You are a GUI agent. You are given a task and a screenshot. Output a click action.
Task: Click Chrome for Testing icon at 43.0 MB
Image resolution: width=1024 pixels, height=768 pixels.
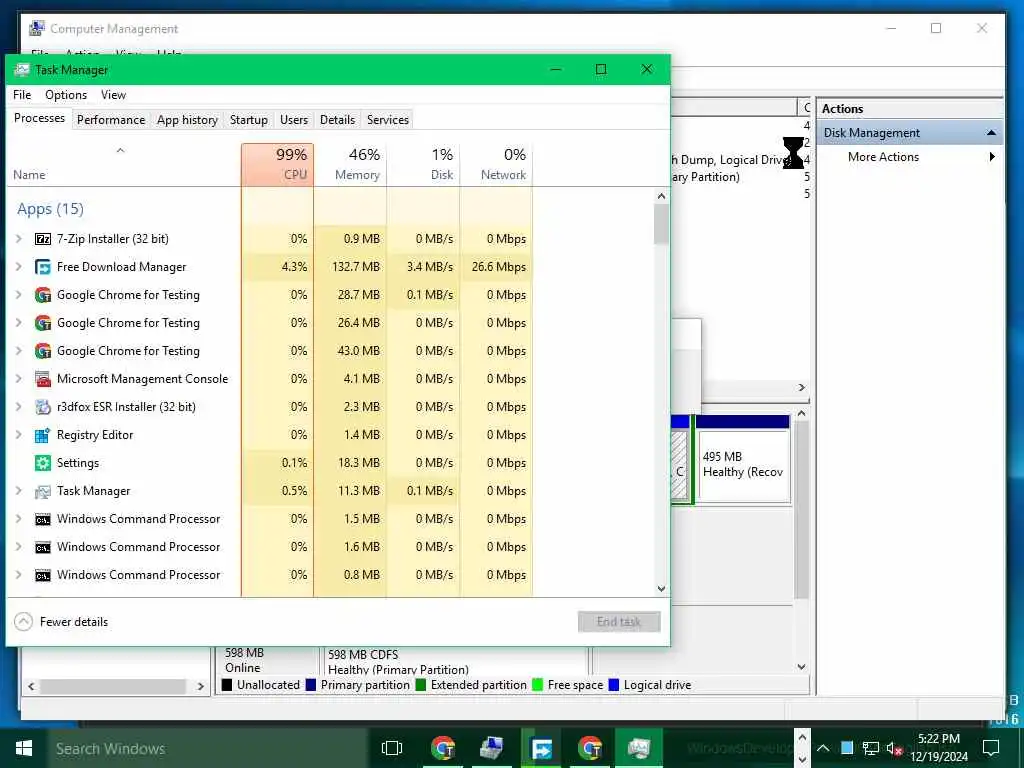click(43, 351)
